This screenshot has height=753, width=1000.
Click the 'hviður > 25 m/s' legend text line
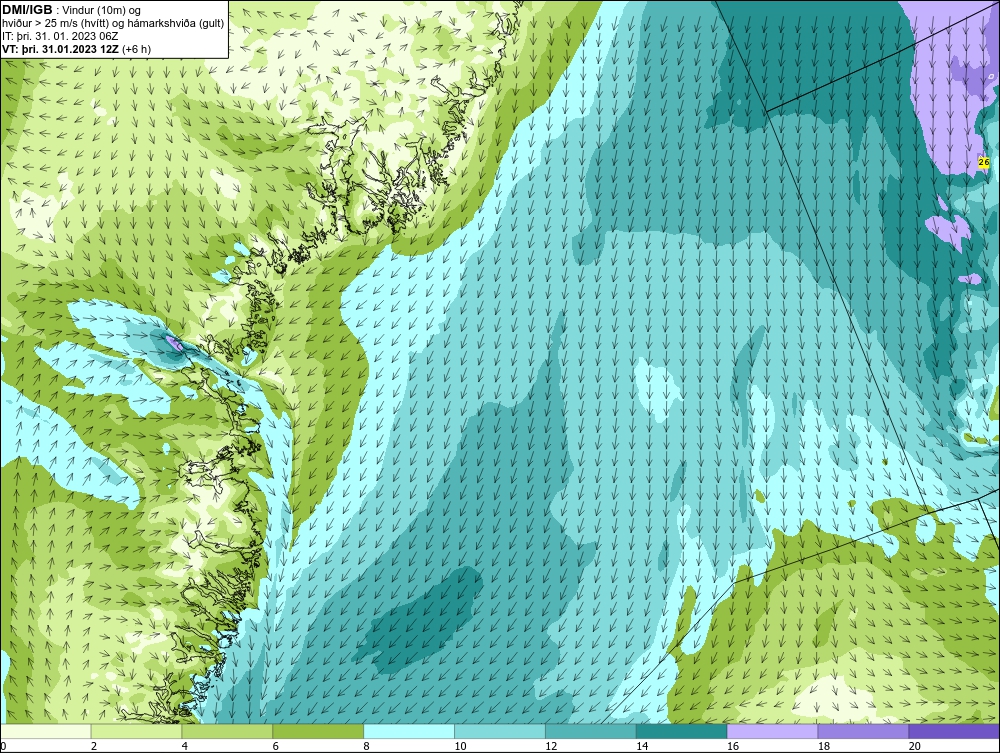[113, 24]
